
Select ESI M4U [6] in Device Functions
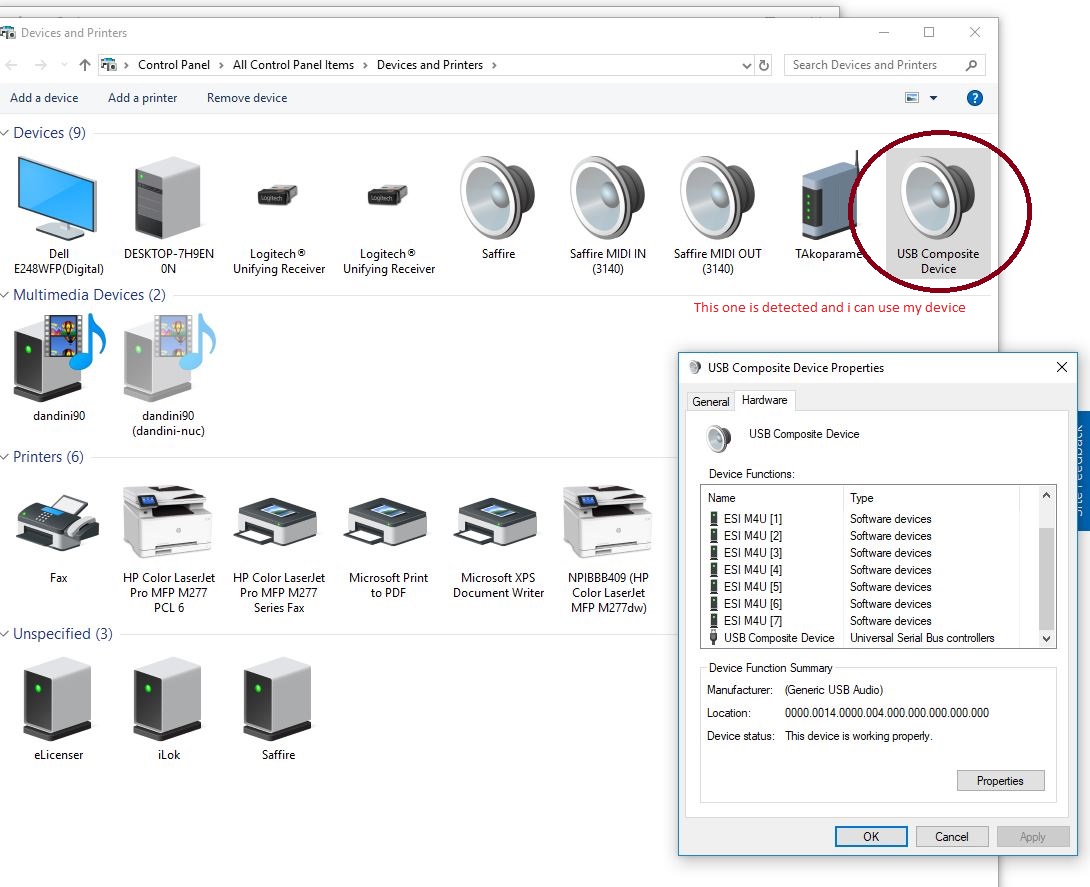pos(860,604)
